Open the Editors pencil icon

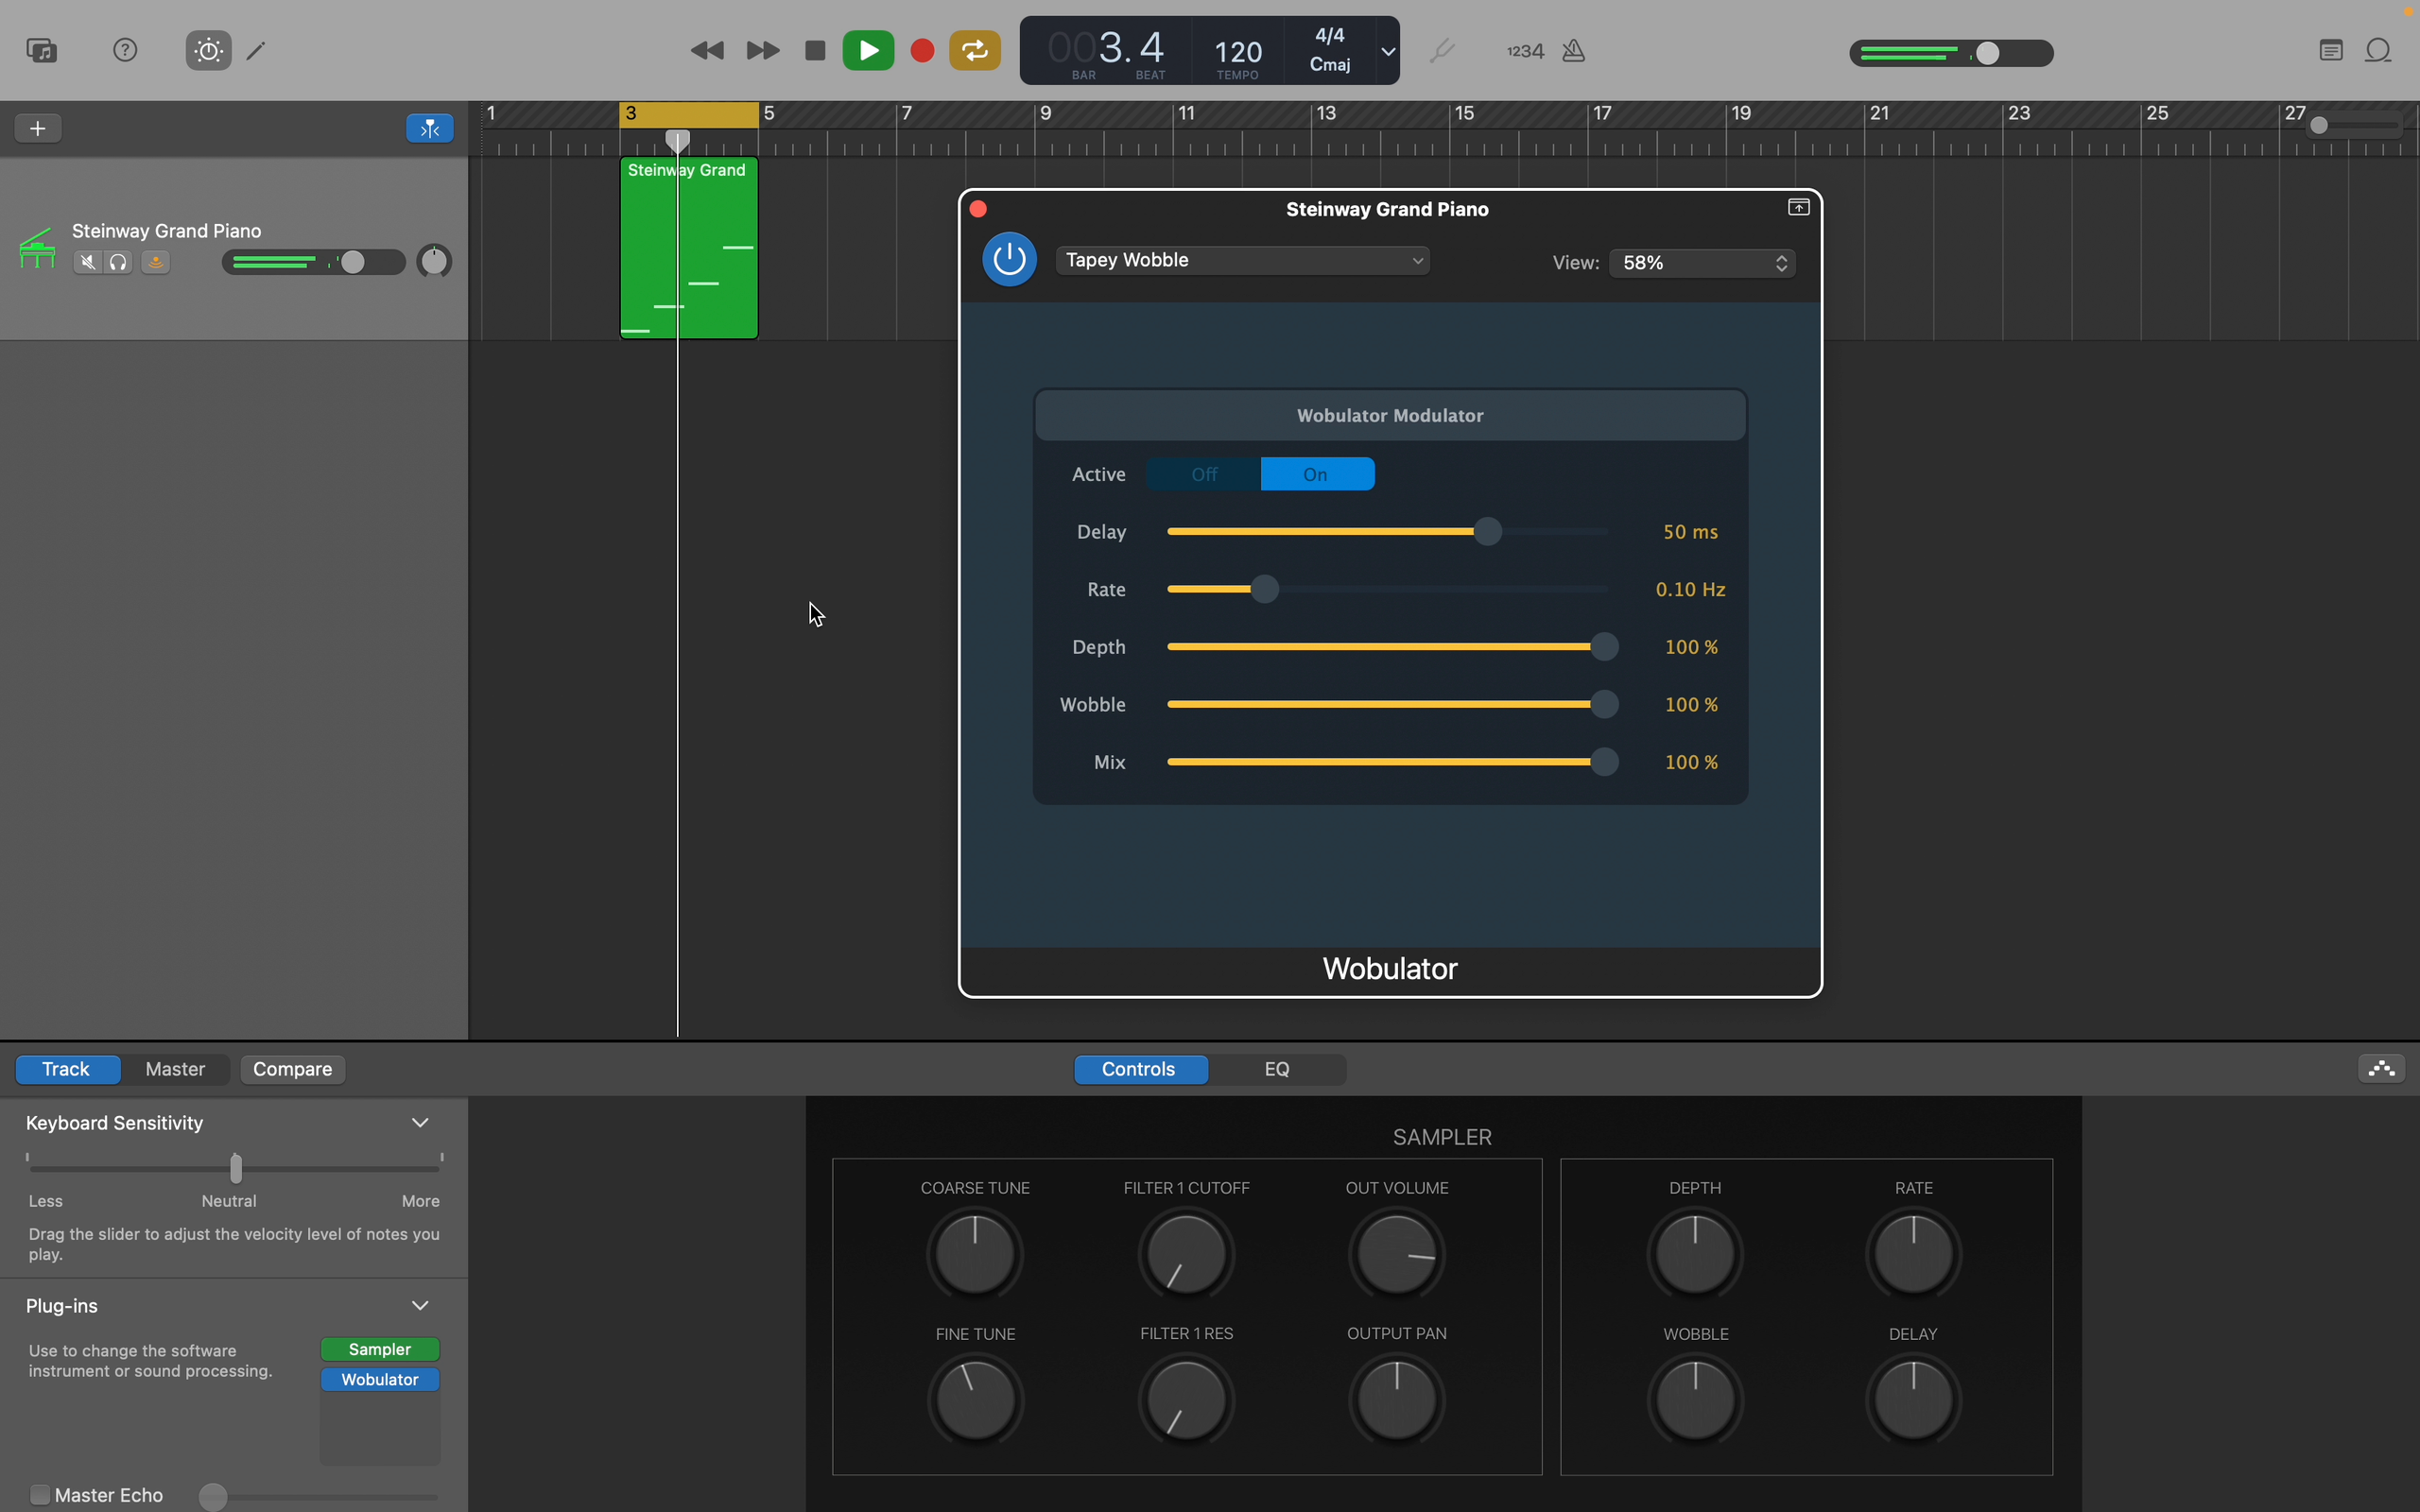pyautogui.click(x=257, y=50)
